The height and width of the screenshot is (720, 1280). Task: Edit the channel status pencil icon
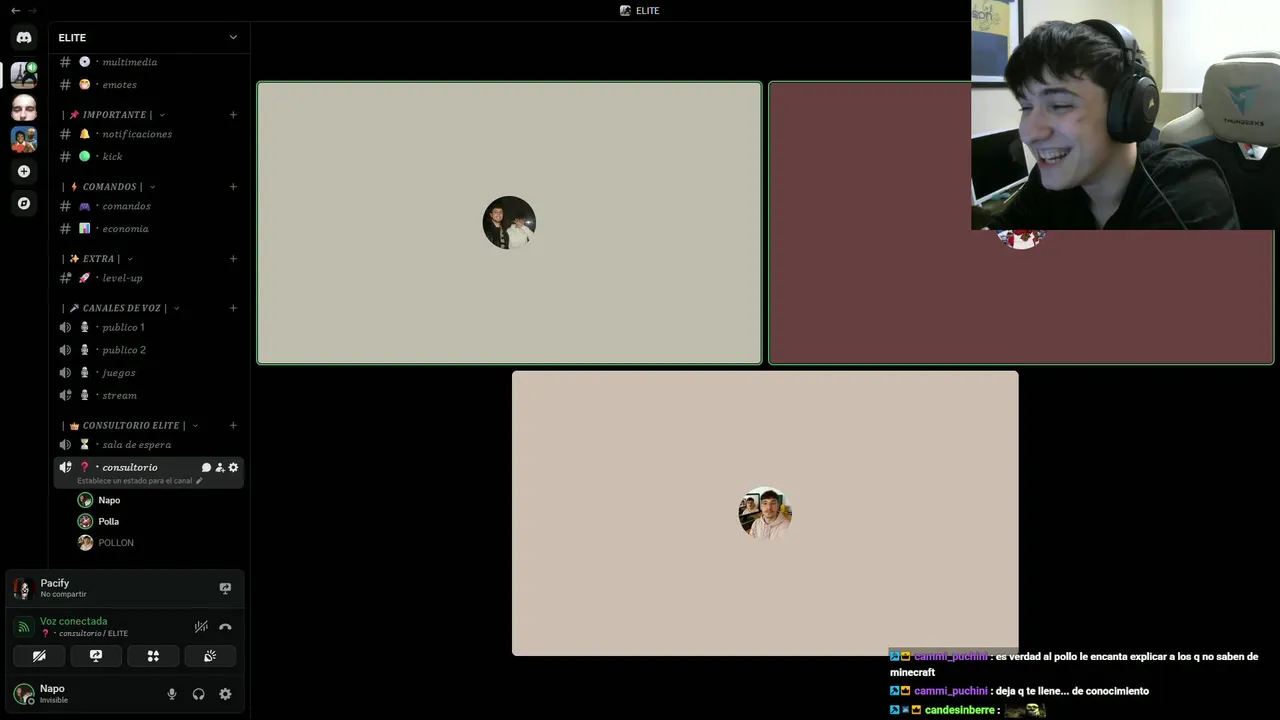[x=199, y=481]
